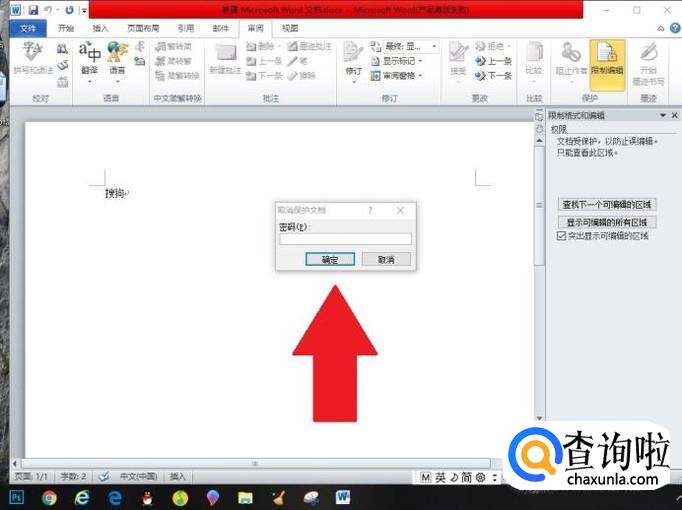Click Show All Editable Regions button
Image resolution: width=682 pixels, height=510 pixels.
[607, 222]
